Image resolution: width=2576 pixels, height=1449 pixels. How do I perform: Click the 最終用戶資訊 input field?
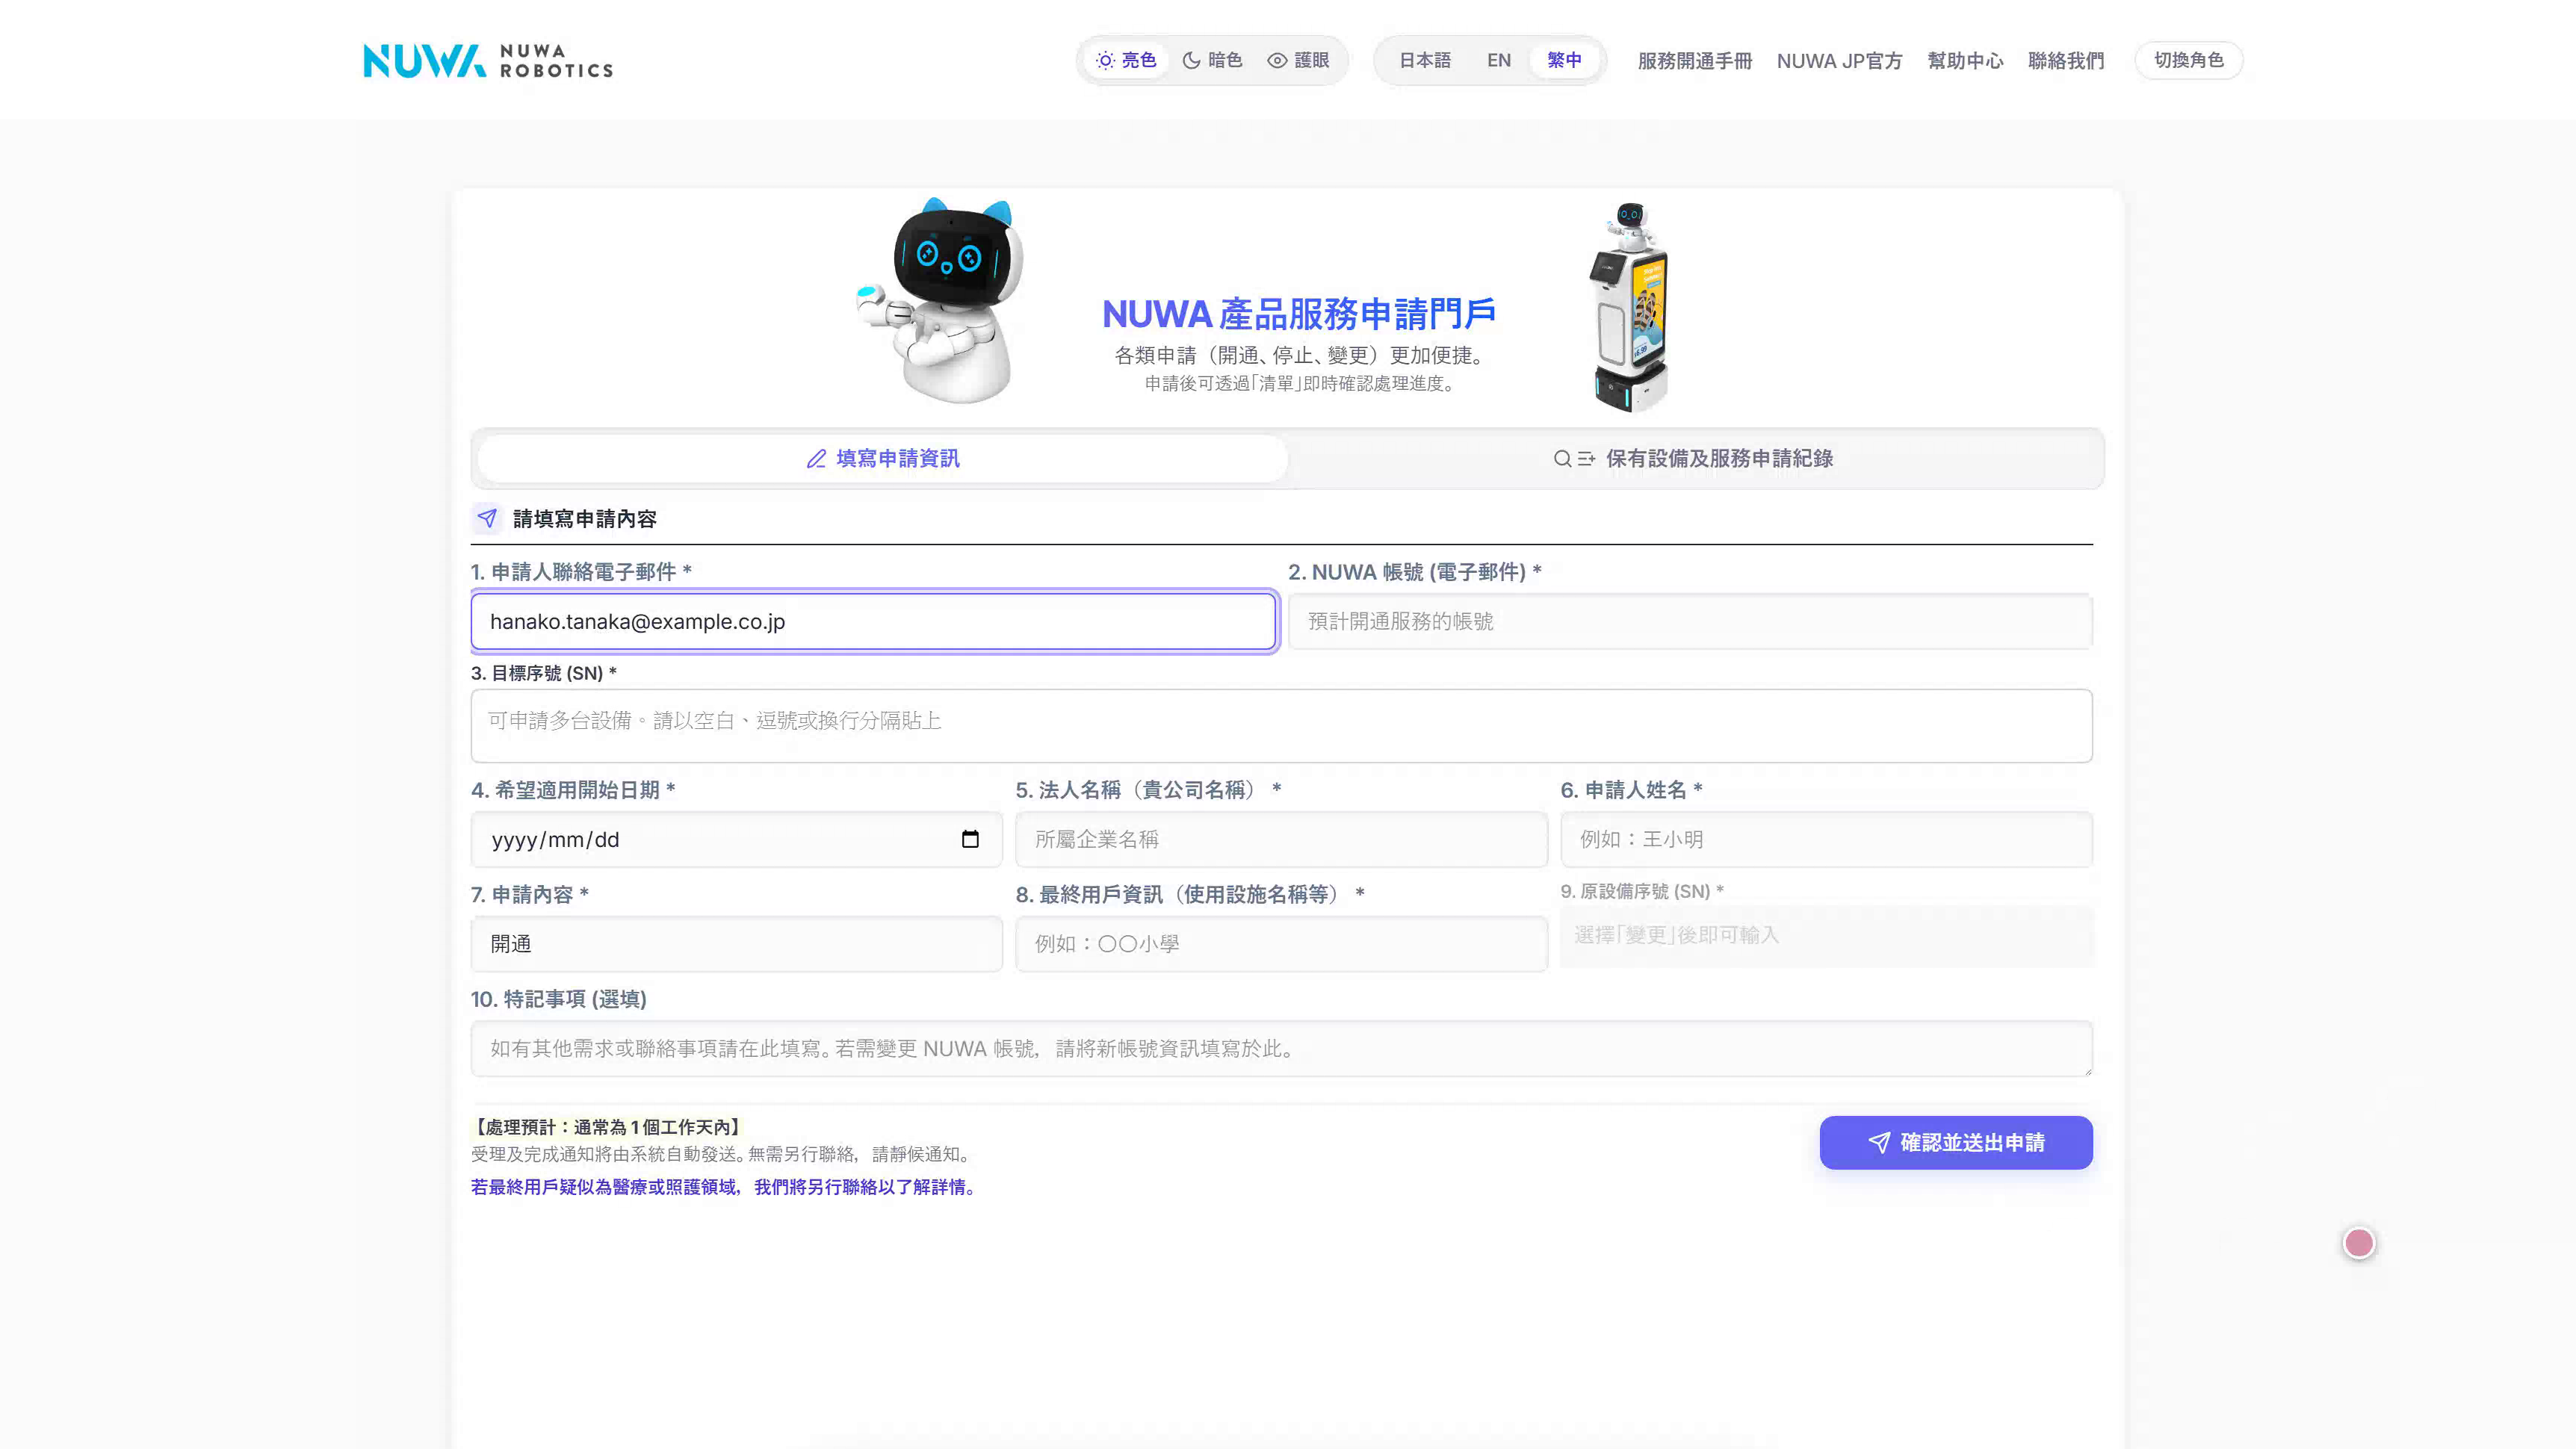point(1281,943)
